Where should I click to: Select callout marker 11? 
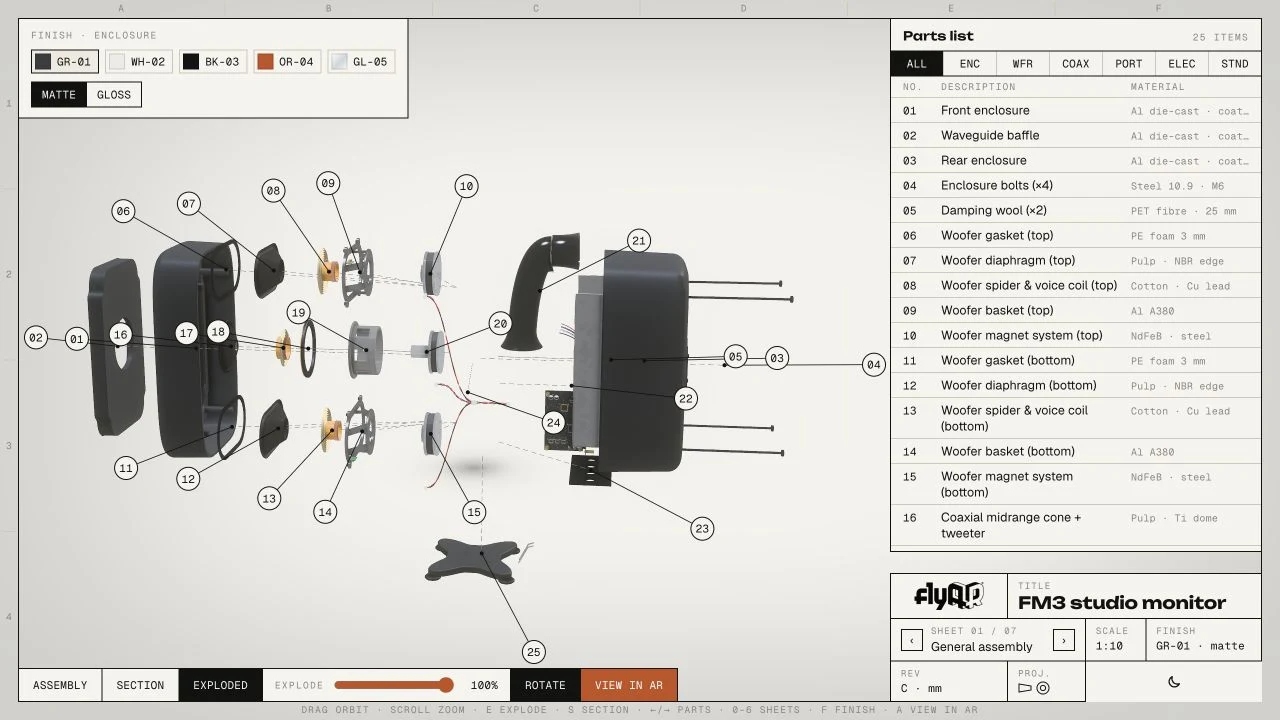pos(125,468)
